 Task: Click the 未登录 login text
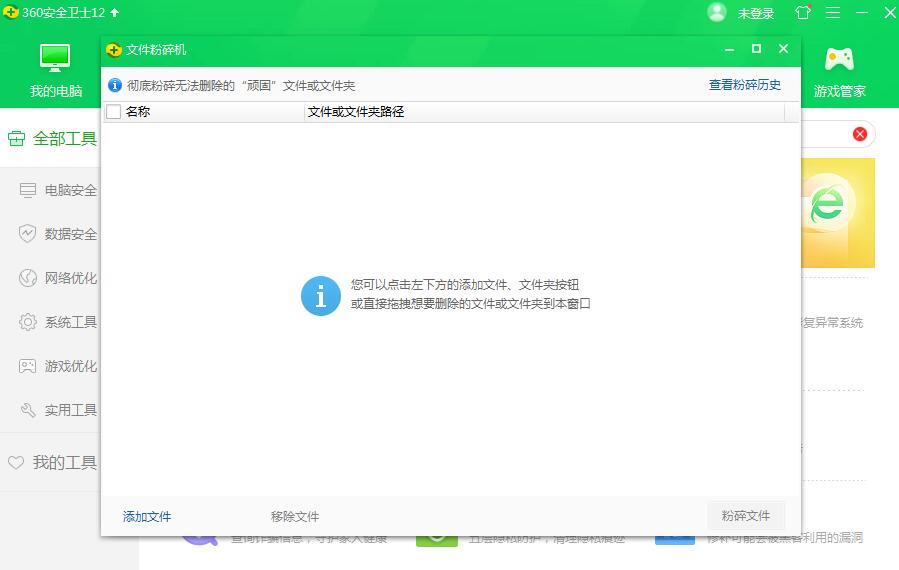pos(756,14)
